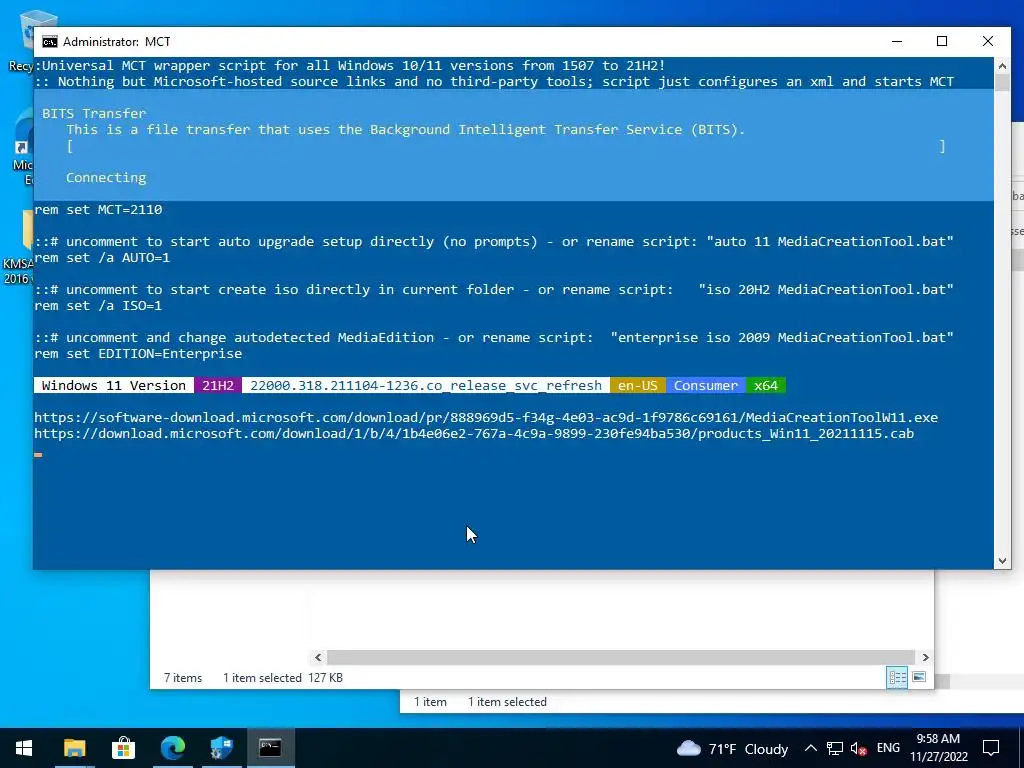Click the Windows 11 Version label
Viewport: 1024px width, 768px height.
pos(114,386)
